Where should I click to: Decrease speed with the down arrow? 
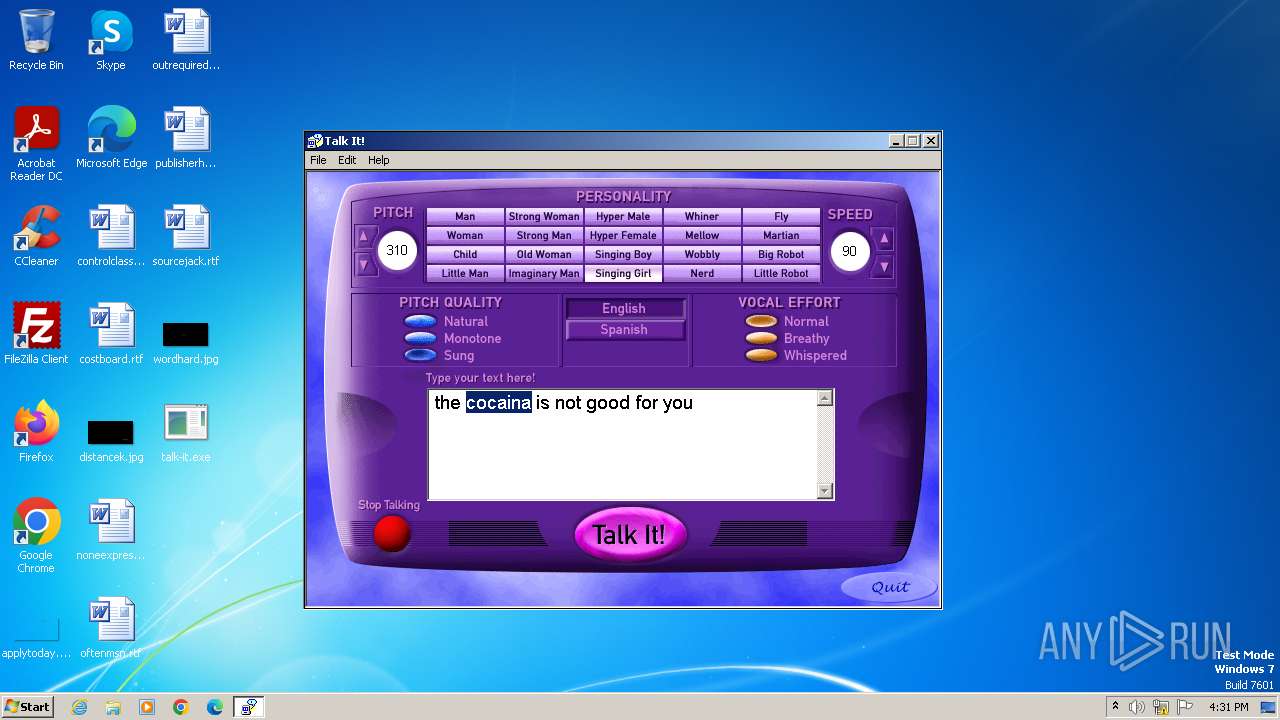[x=884, y=267]
